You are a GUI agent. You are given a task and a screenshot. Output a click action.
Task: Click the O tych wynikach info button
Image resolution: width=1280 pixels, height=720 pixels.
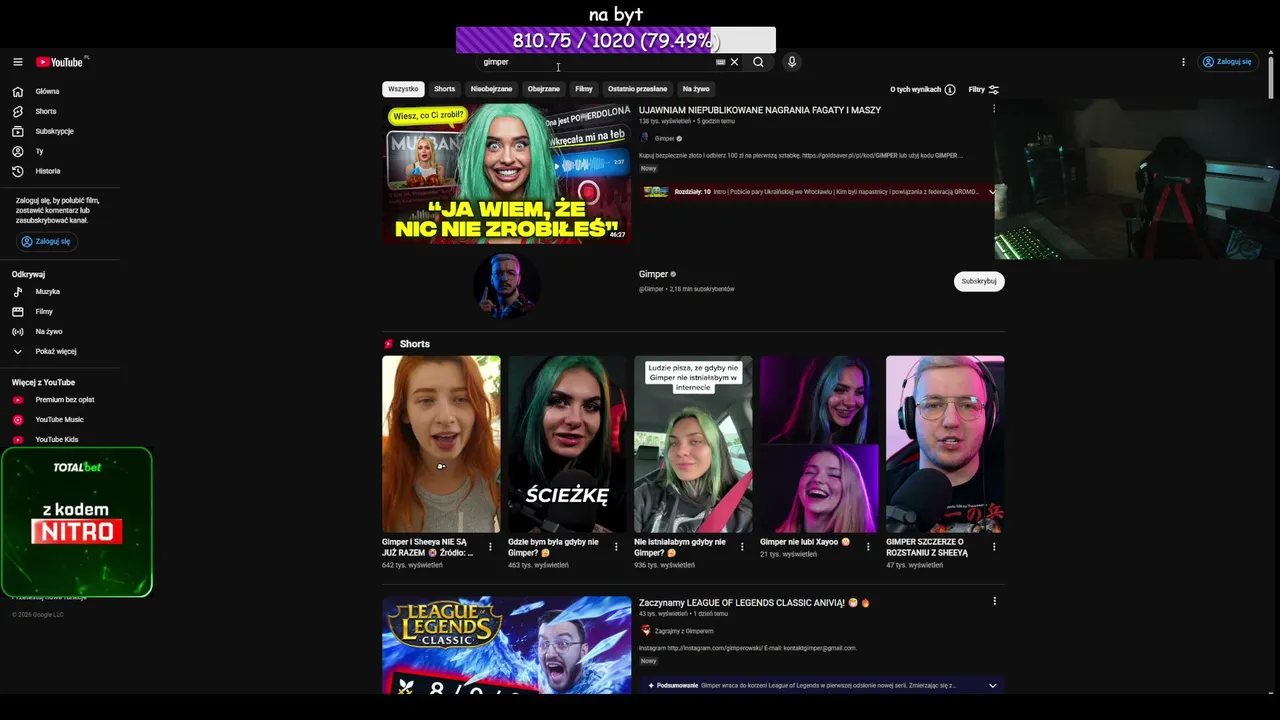(x=922, y=90)
